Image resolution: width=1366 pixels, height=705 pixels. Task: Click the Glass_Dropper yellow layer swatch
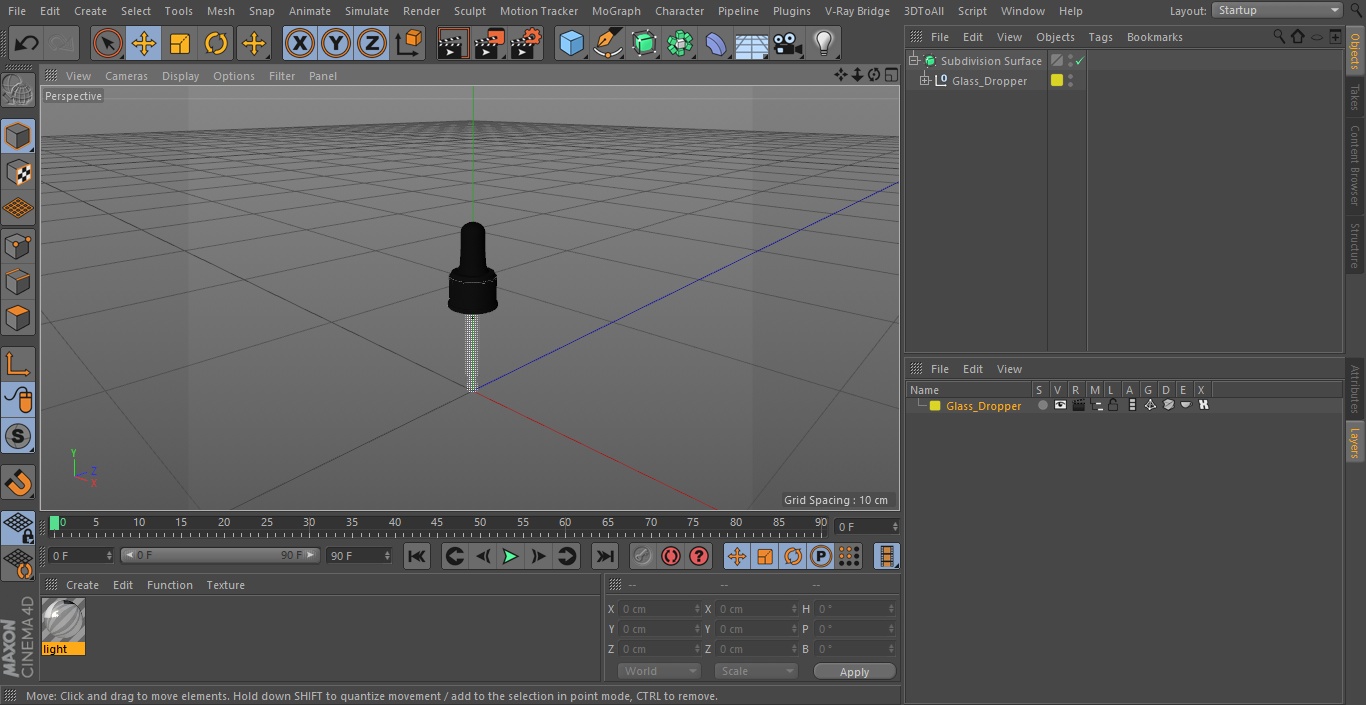pos(935,406)
